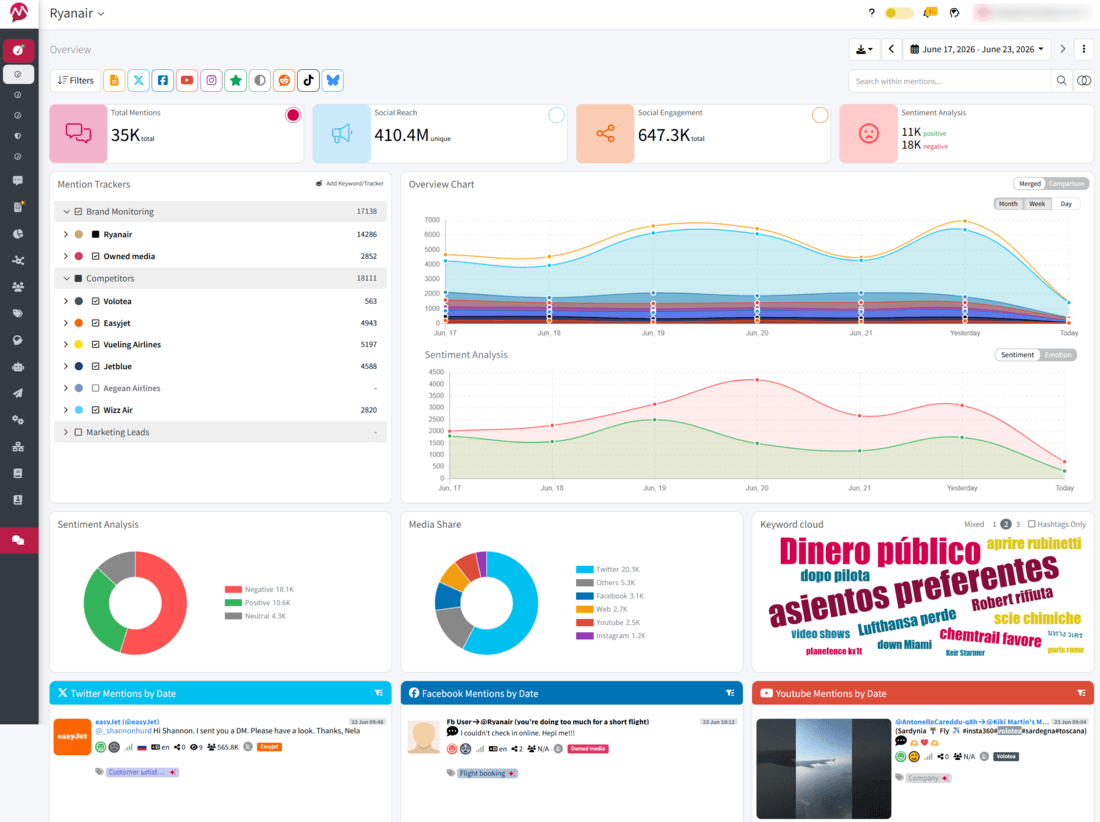Switch Overview Chart to Comparison
This screenshot has height=822, width=1100.
(x=1066, y=184)
